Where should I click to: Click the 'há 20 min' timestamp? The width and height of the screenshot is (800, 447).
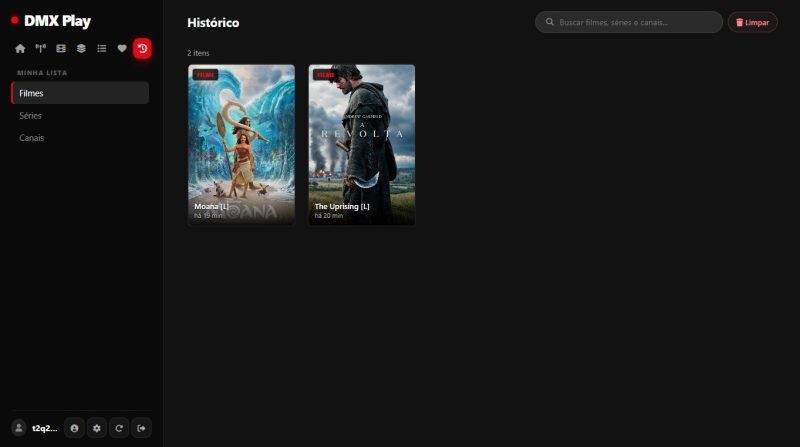(329, 216)
